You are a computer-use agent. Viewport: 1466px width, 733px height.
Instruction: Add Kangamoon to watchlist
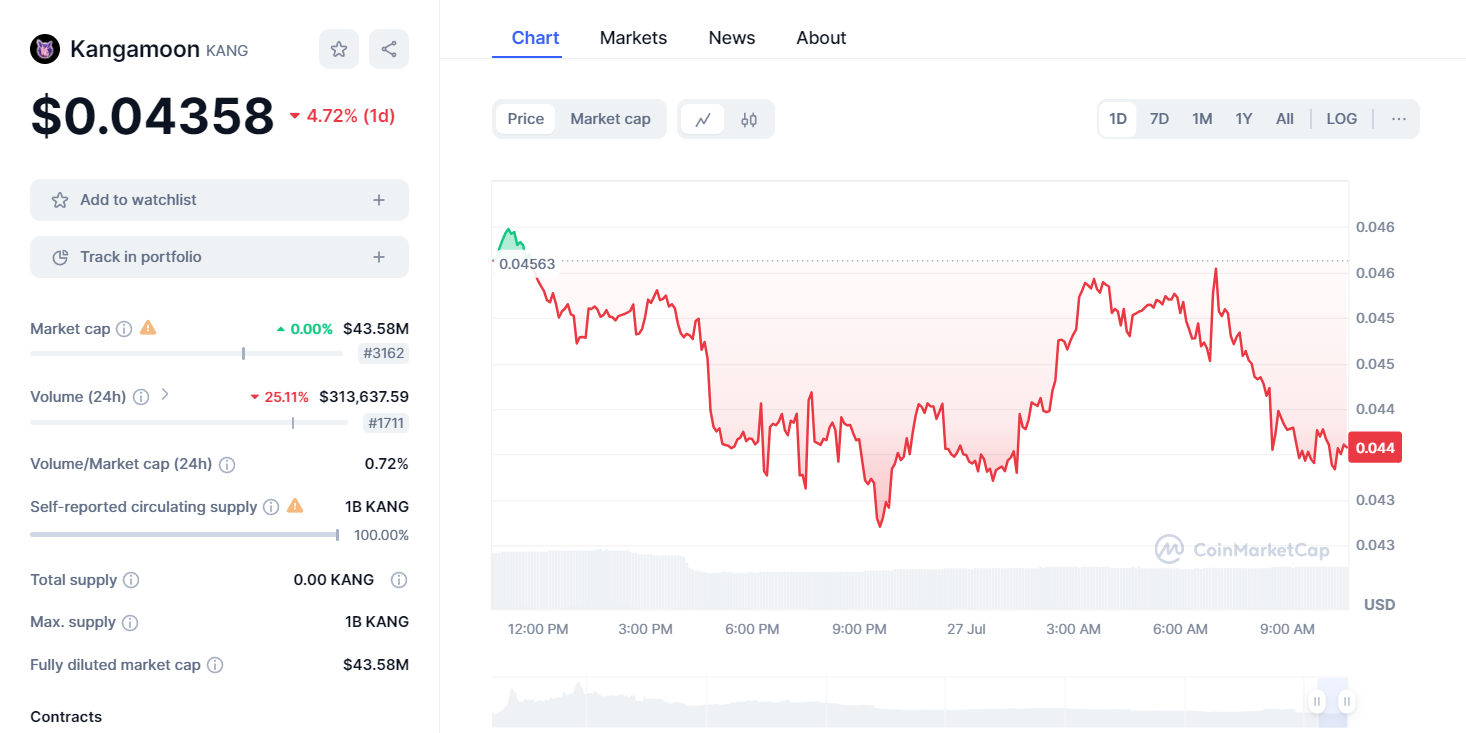pos(219,200)
